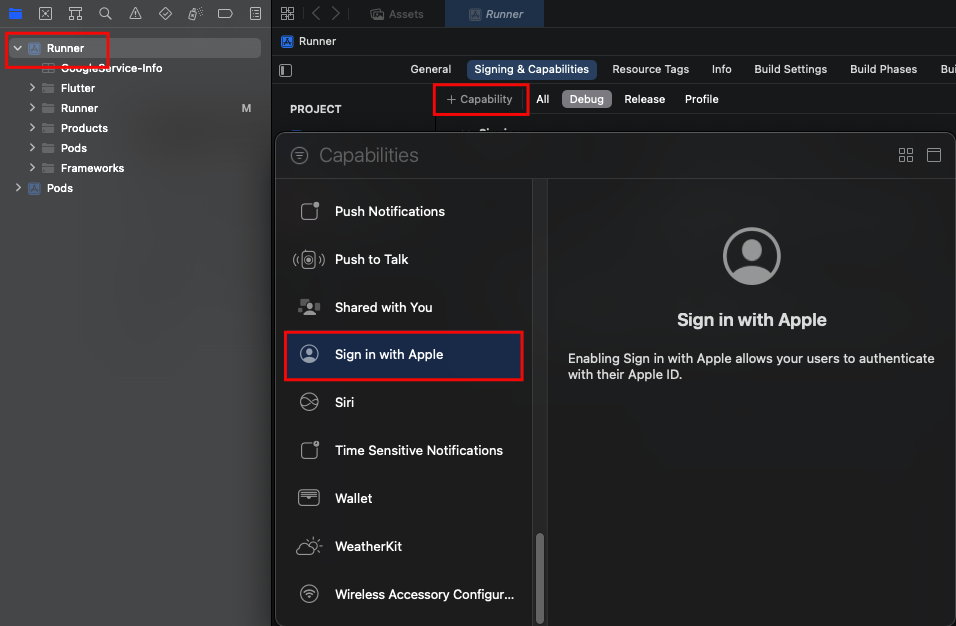Click the Shared with You icon
Viewport: 956px width, 626px height.
click(309, 307)
